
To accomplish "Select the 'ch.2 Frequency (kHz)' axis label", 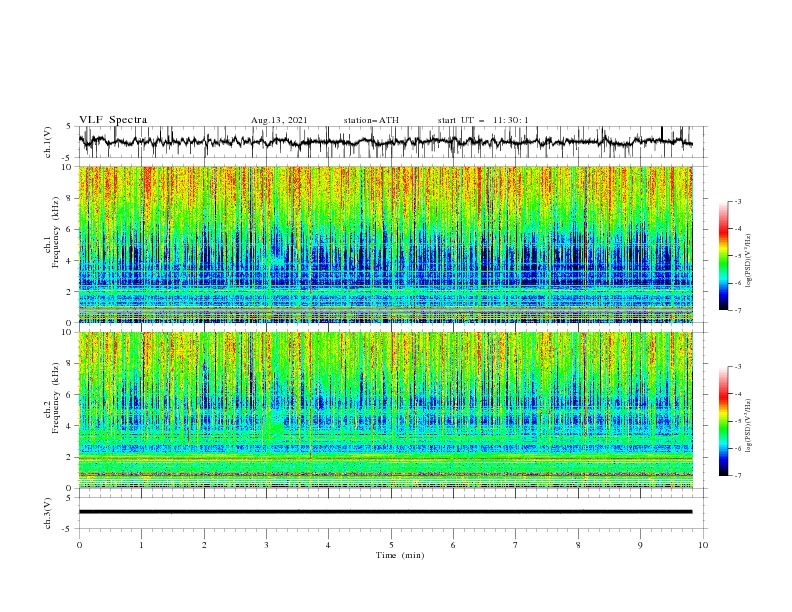I will tap(52, 398).
